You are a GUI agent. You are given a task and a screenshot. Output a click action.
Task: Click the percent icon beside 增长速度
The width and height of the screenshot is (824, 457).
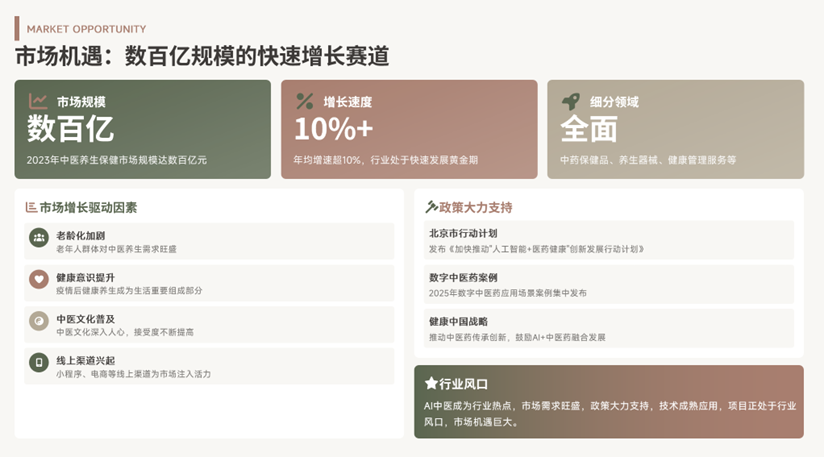305,101
